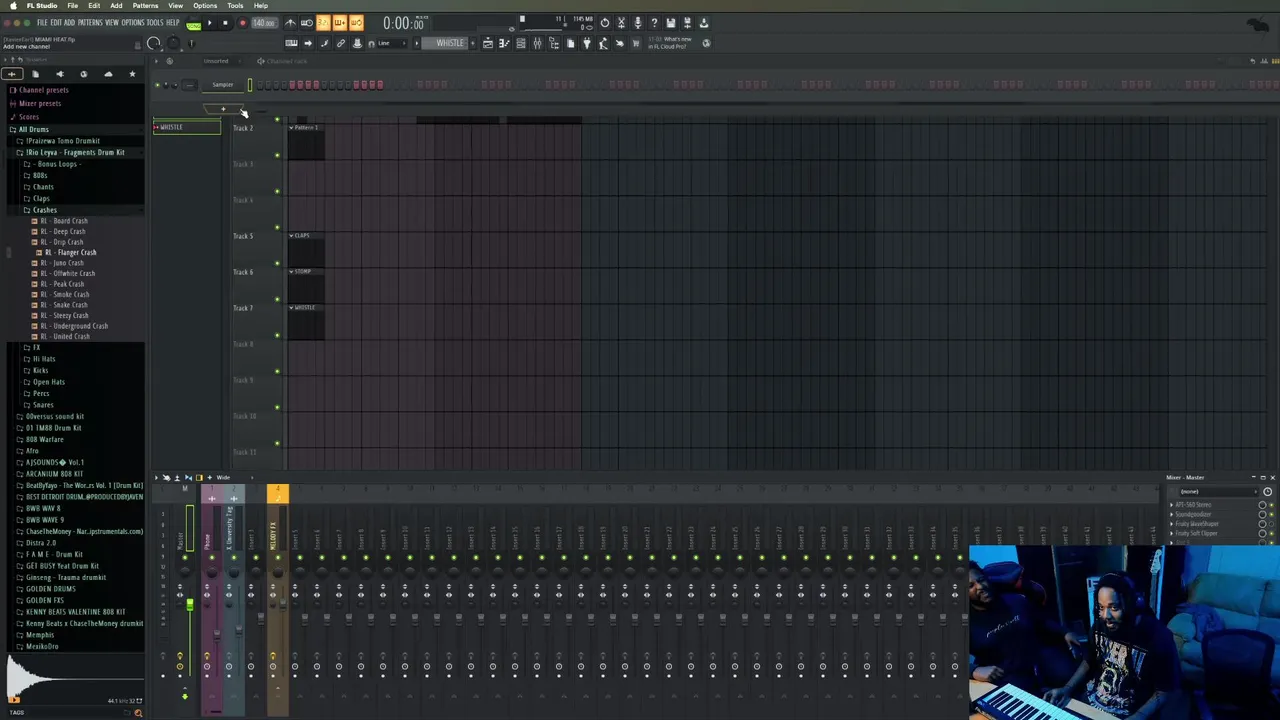Click the browser cloud tab icon
Image resolution: width=1280 pixels, height=720 pixels.
point(108,74)
